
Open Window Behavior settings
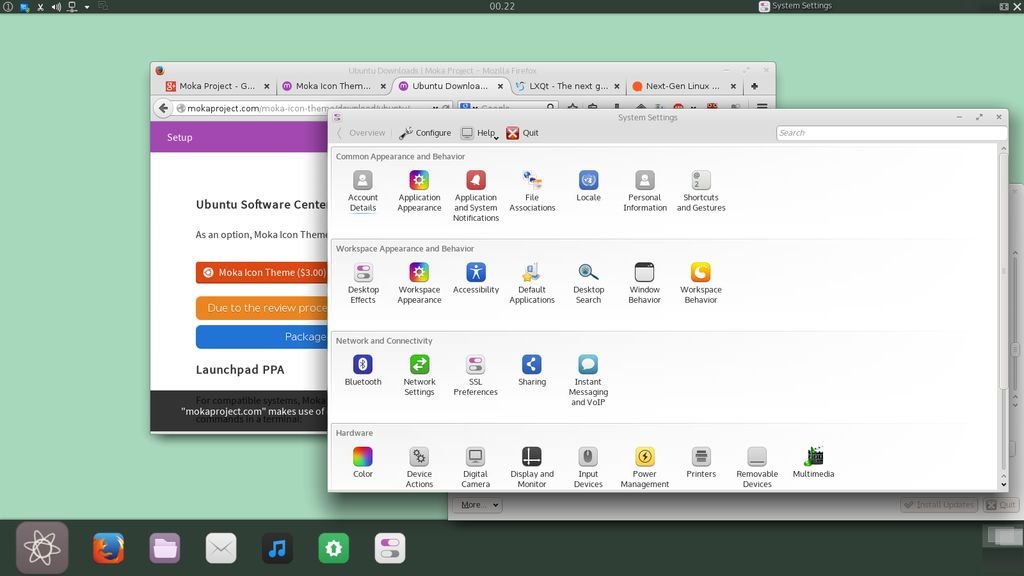click(645, 281)
